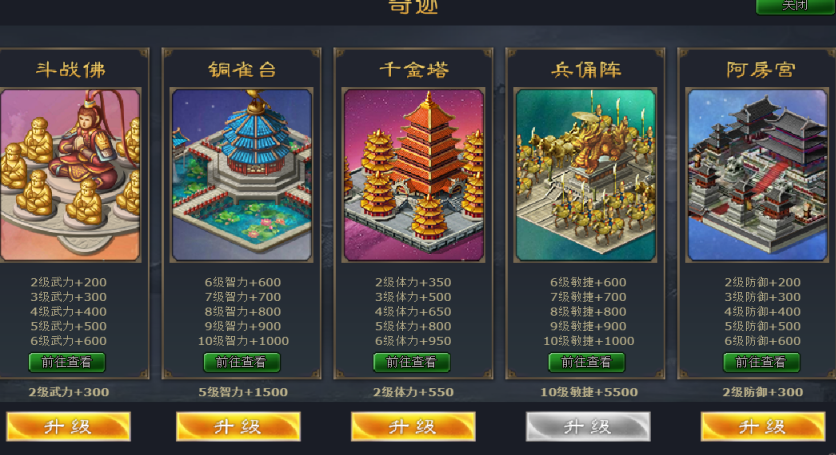The image size is (836, 455).
Task: Upgrade 千金塔 using its 升级 button
Action: [x=413, y=426]
